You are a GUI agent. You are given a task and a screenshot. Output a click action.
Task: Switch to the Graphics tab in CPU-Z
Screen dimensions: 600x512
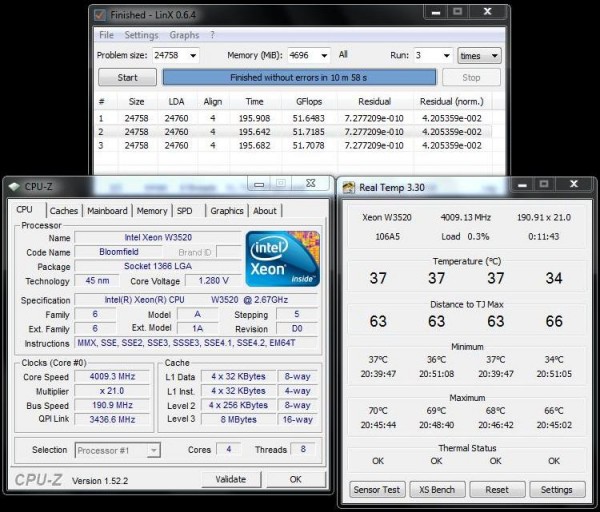click(227, 211)
